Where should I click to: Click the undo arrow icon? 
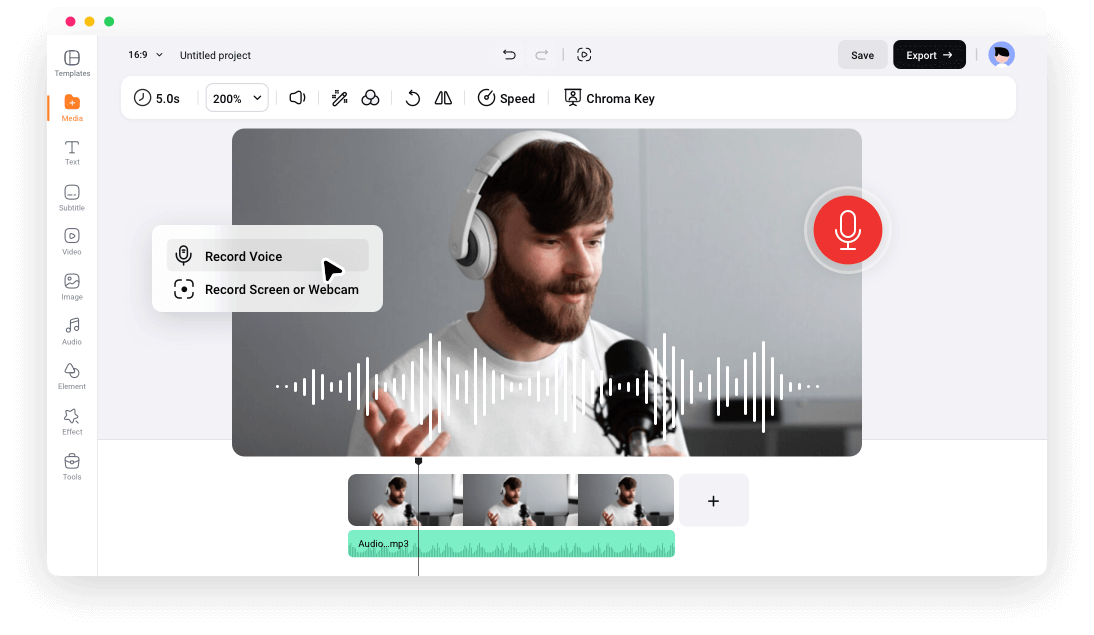[509, 54]
